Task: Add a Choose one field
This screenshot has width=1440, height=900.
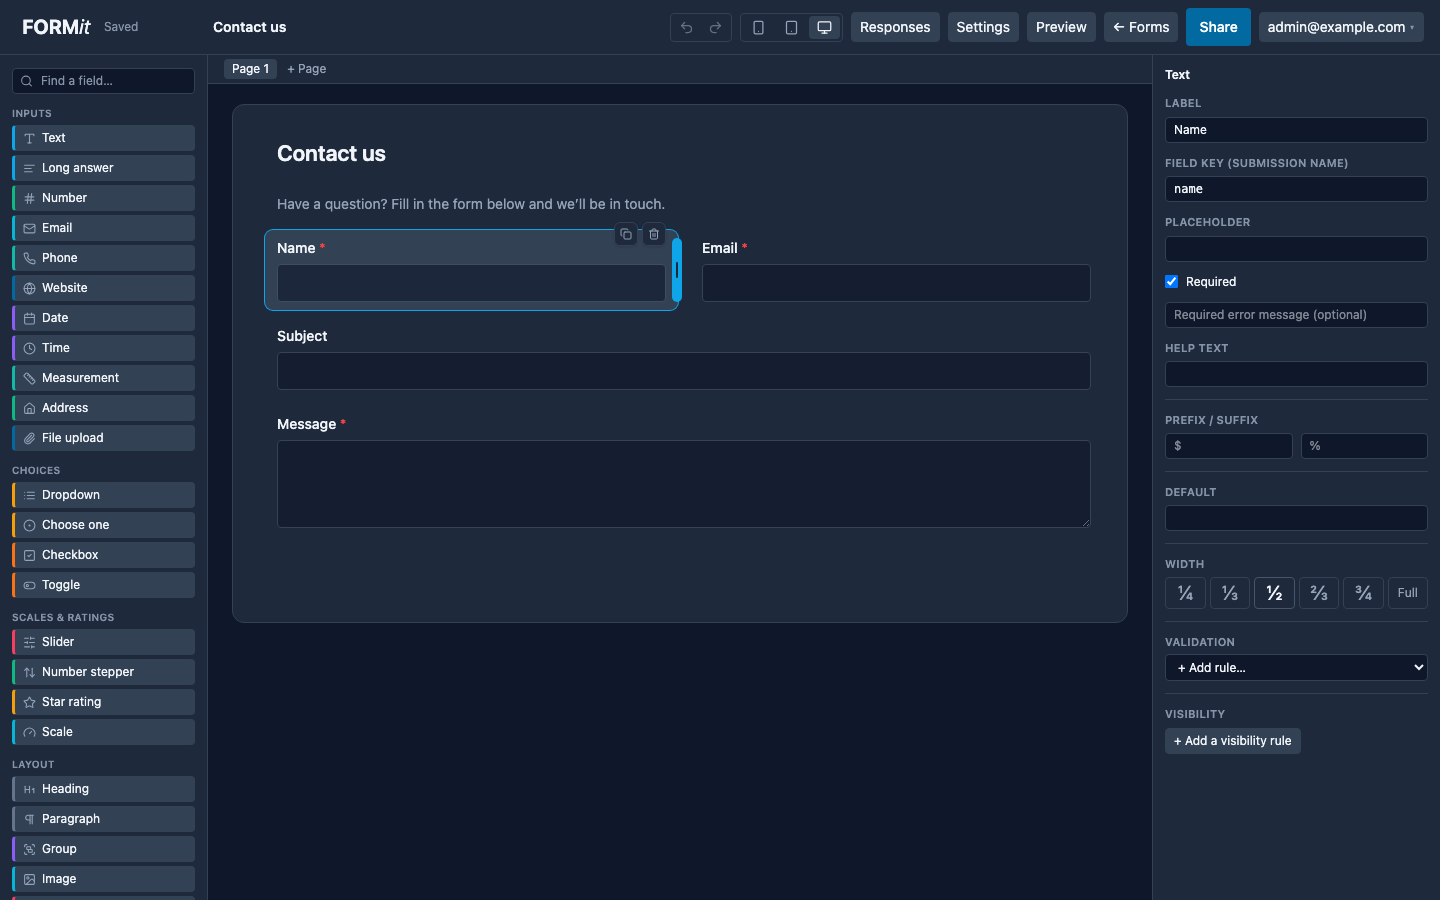Action: coord(103,525)
